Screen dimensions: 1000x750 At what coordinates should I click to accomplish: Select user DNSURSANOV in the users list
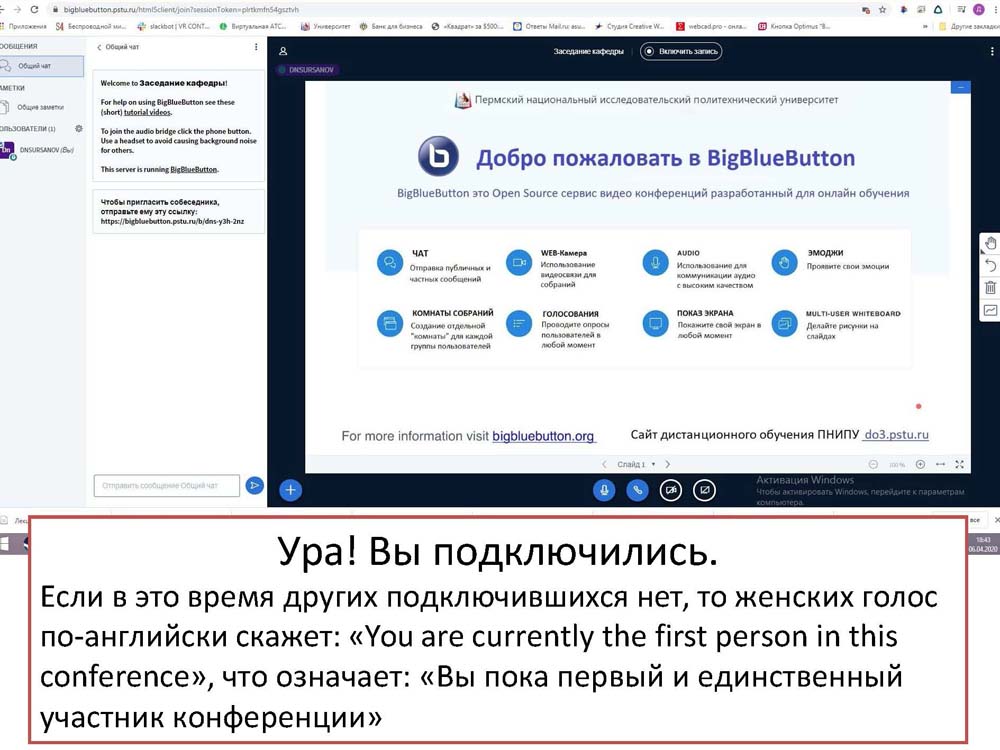38,150
